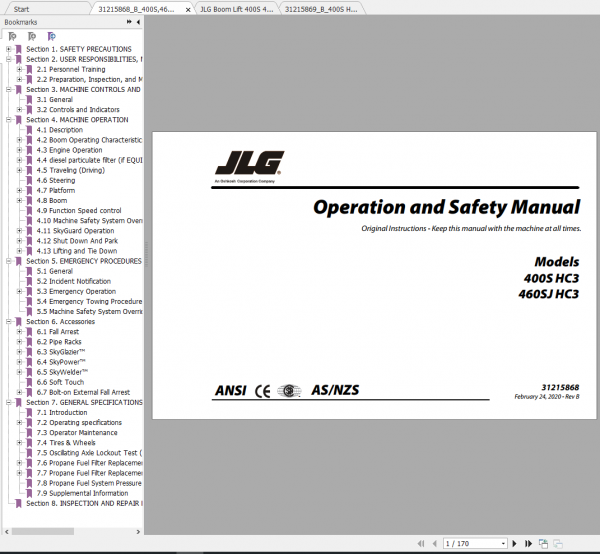The height and width of the screenshot is (554, 600).
Task: Expand 2.1 Personnel Training node
Action: point(19,69)
